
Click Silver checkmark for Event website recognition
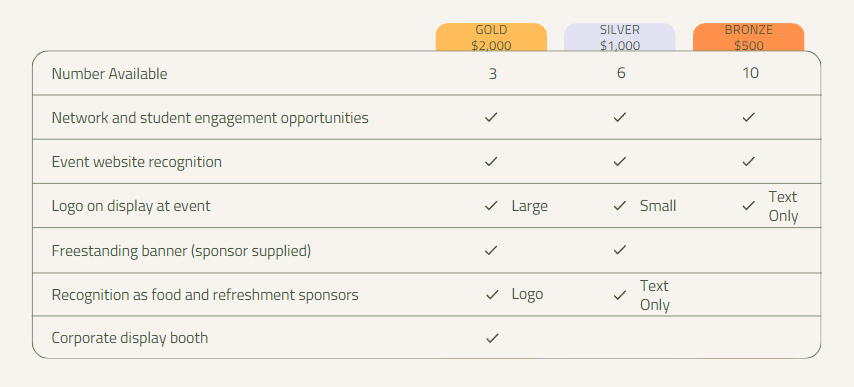[619, 162]
